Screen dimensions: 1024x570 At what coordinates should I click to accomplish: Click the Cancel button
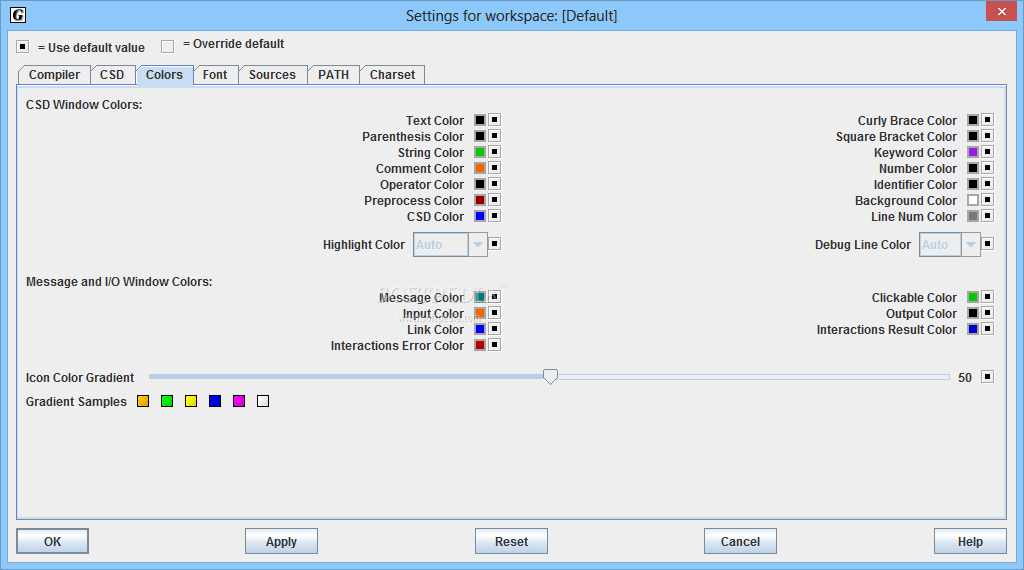[741, 541]
